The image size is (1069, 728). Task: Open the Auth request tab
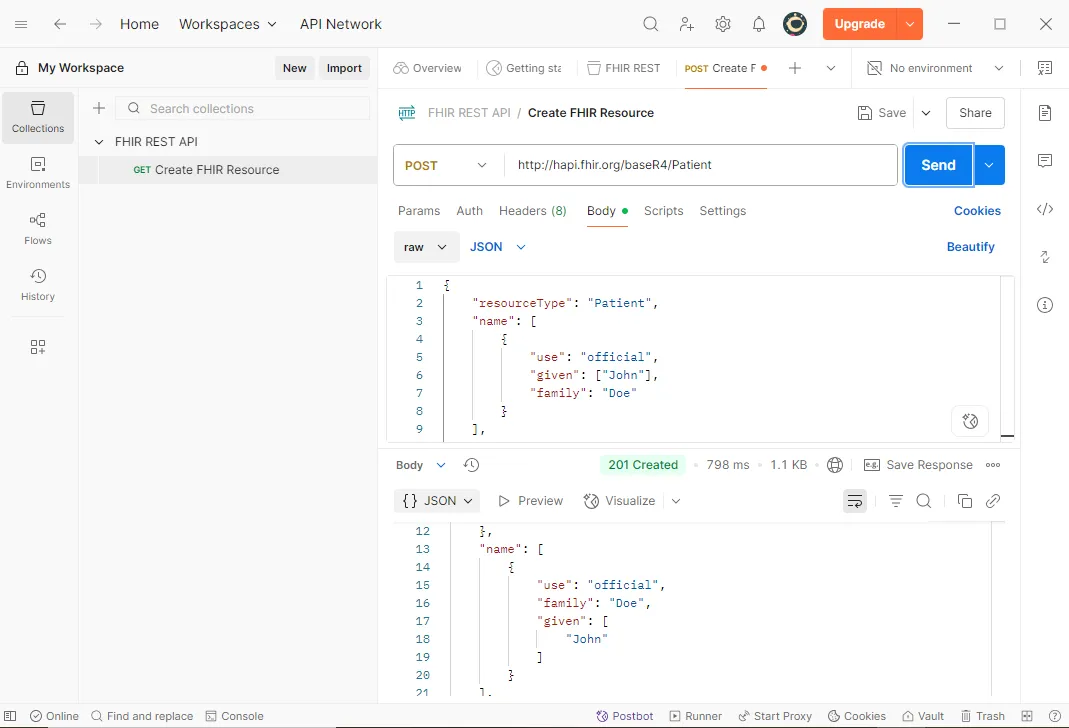[469, 211]
